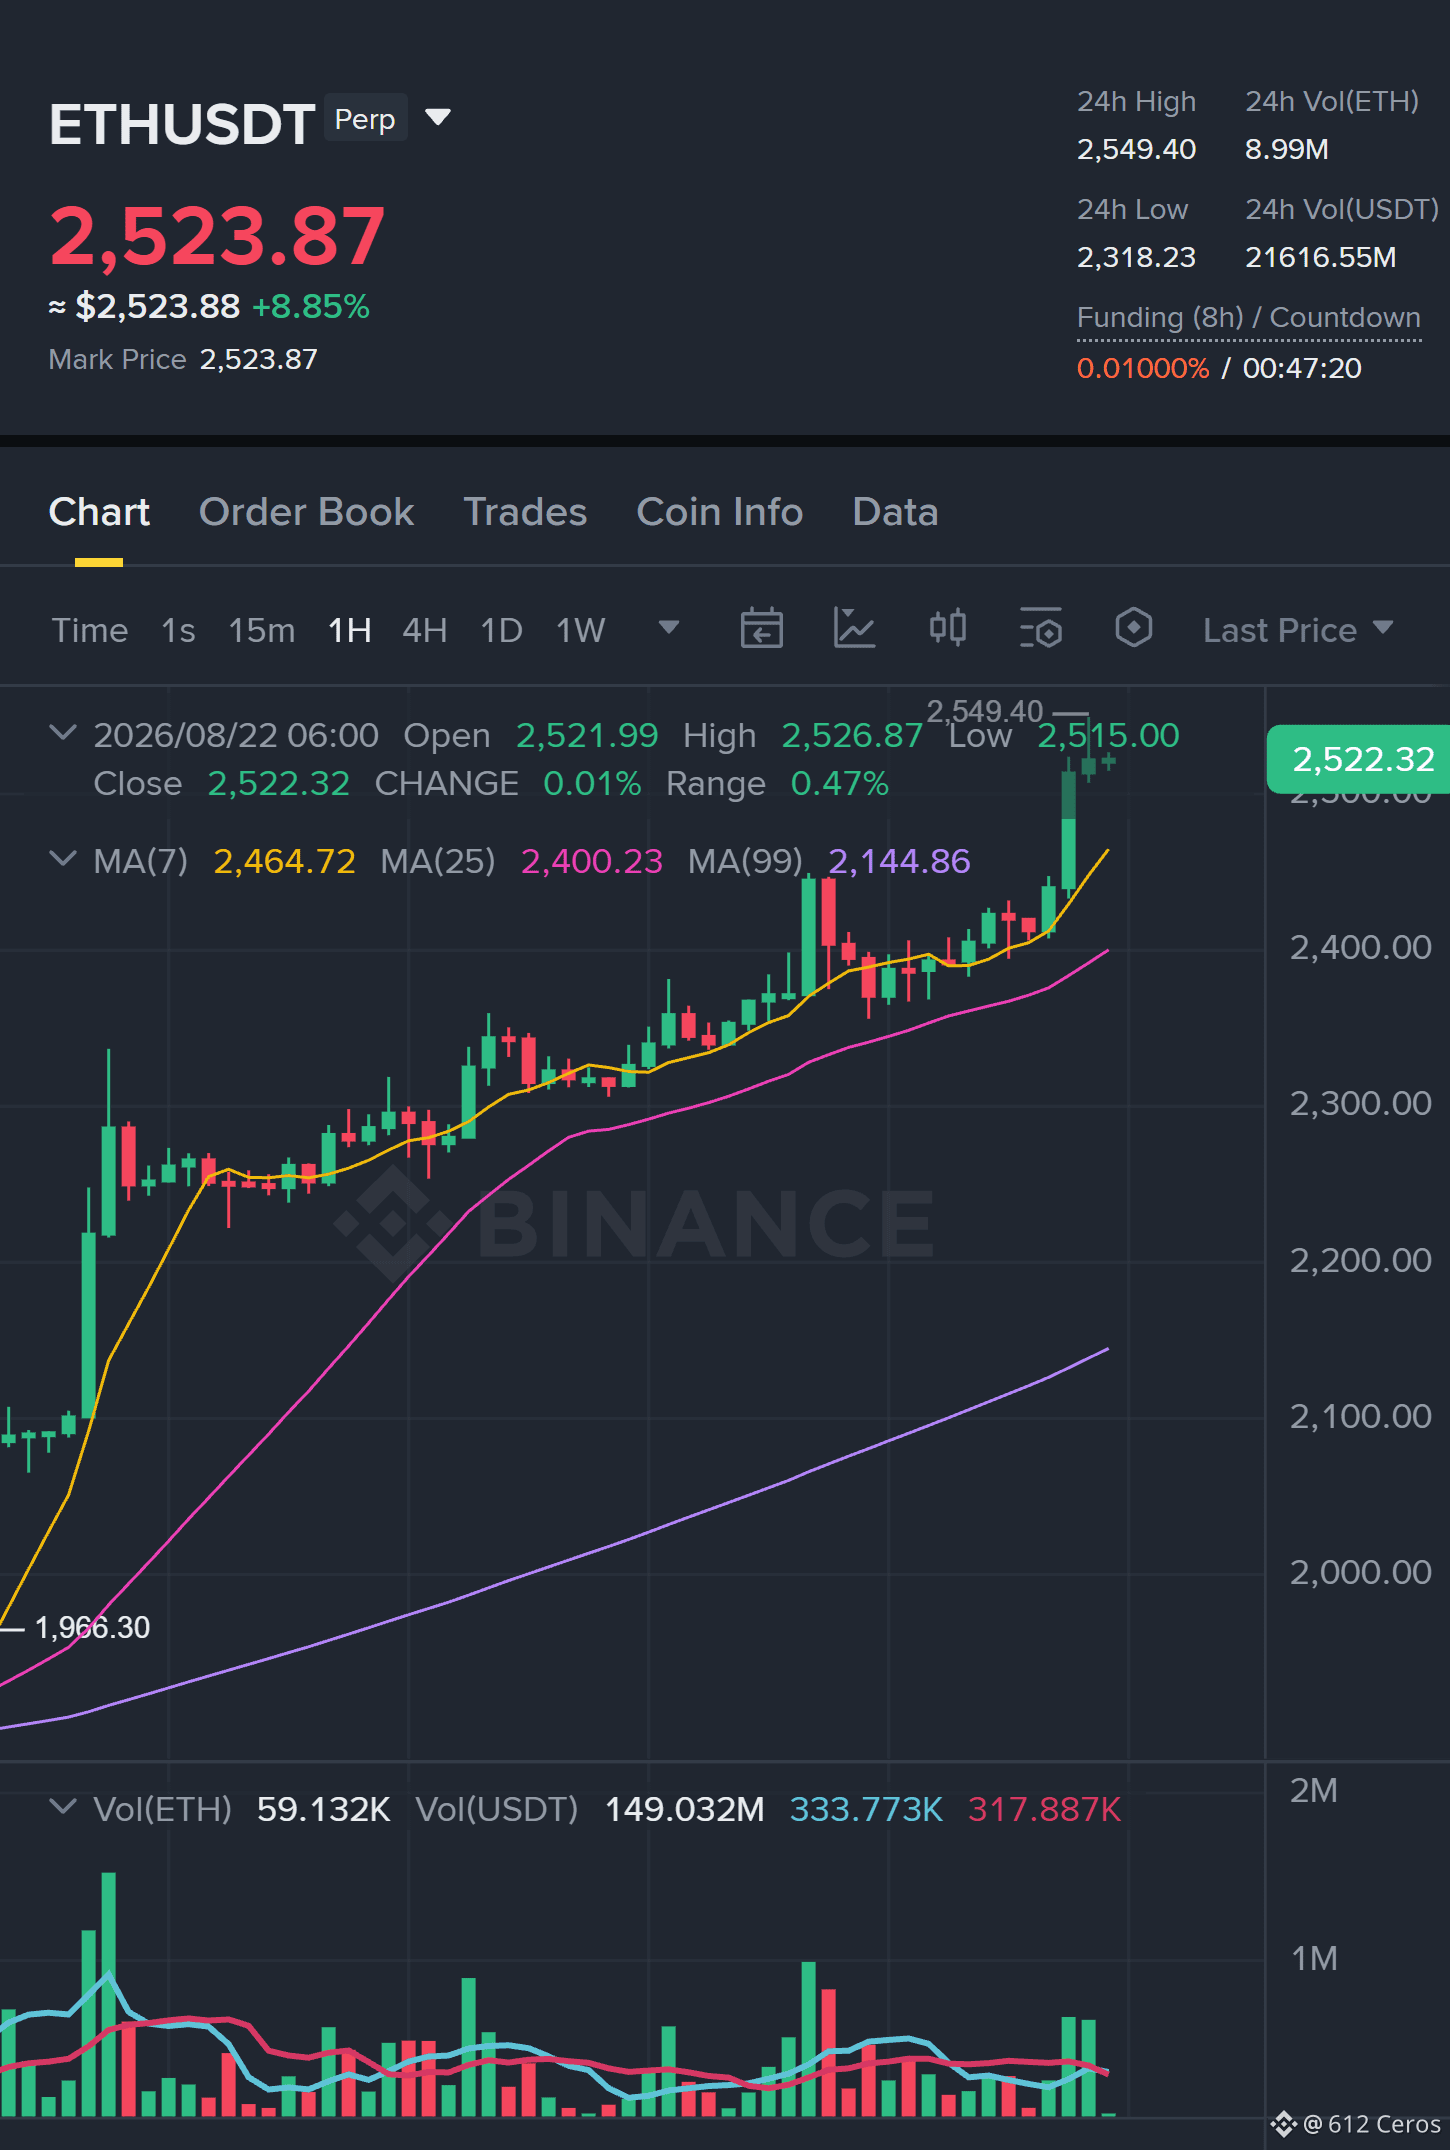Collapse the OHLC info row chevron

pos(63,733)
